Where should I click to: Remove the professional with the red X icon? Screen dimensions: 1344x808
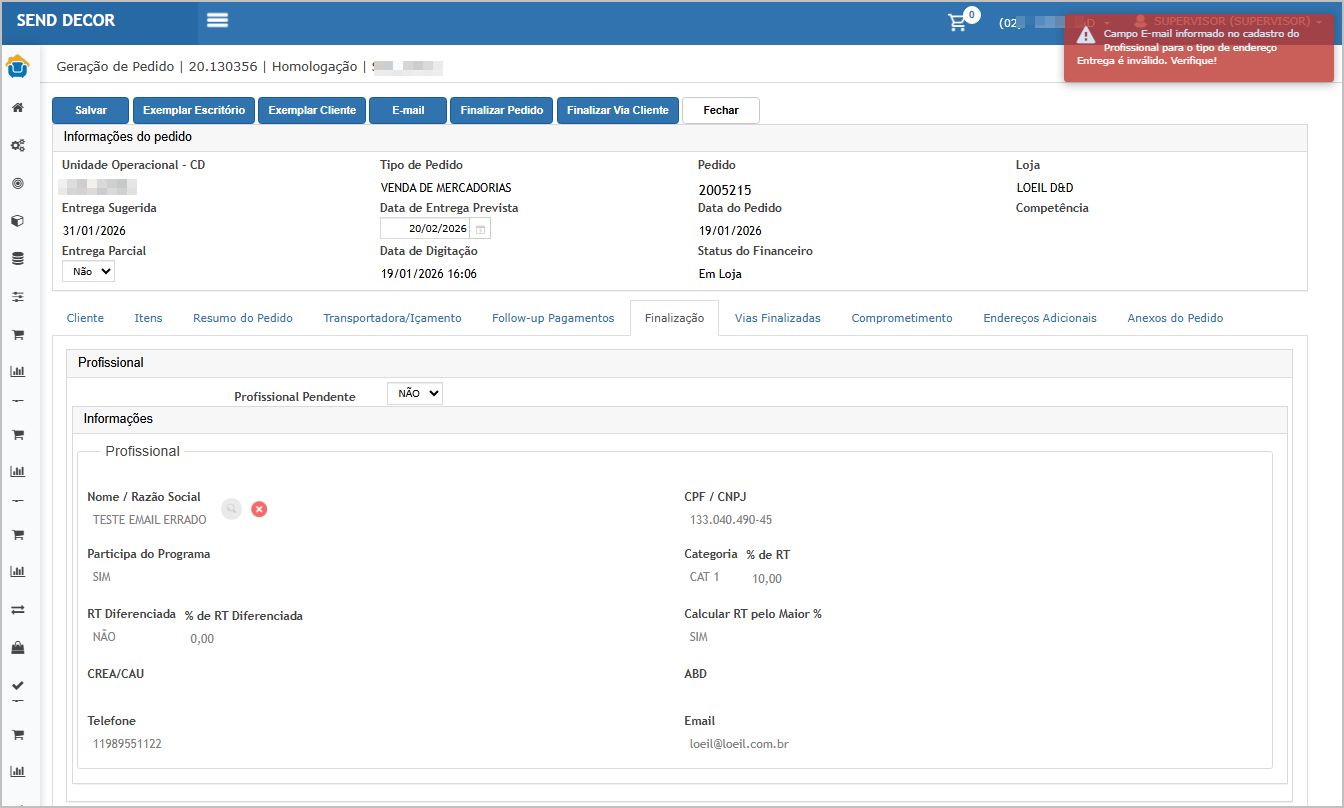(x=259, y=509)
